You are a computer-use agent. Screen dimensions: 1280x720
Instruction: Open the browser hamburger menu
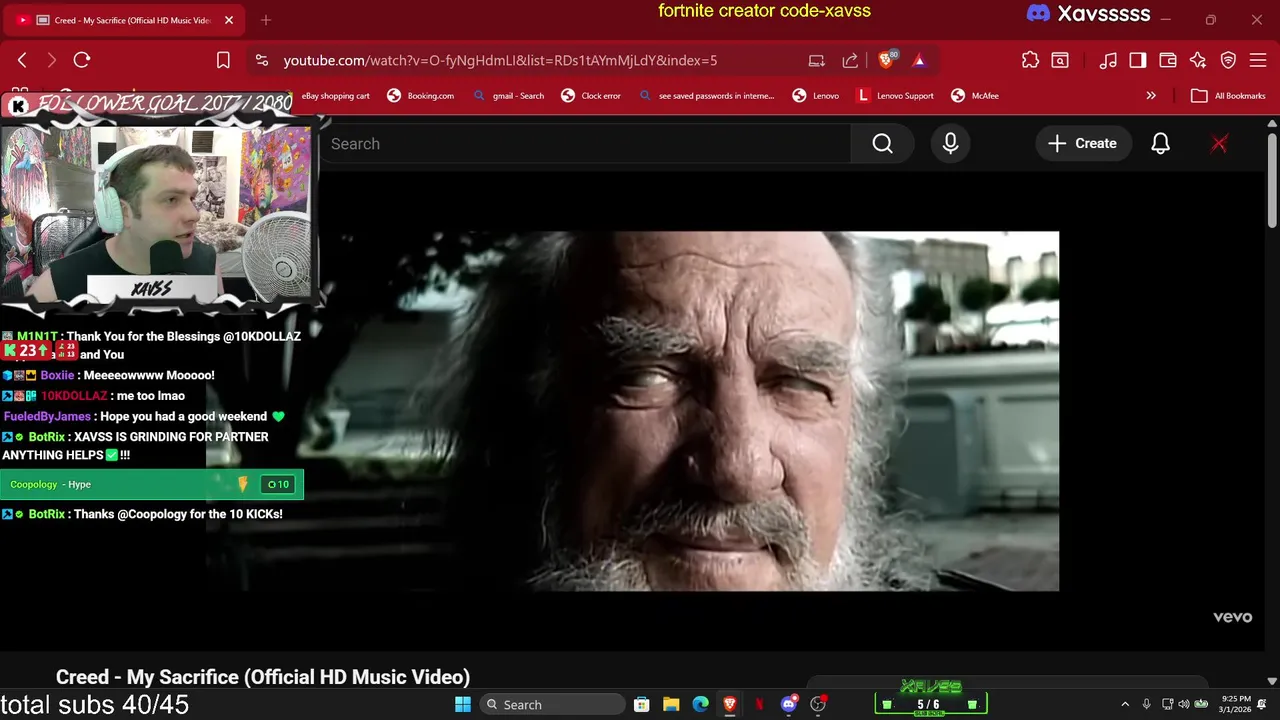point(1258,60)
